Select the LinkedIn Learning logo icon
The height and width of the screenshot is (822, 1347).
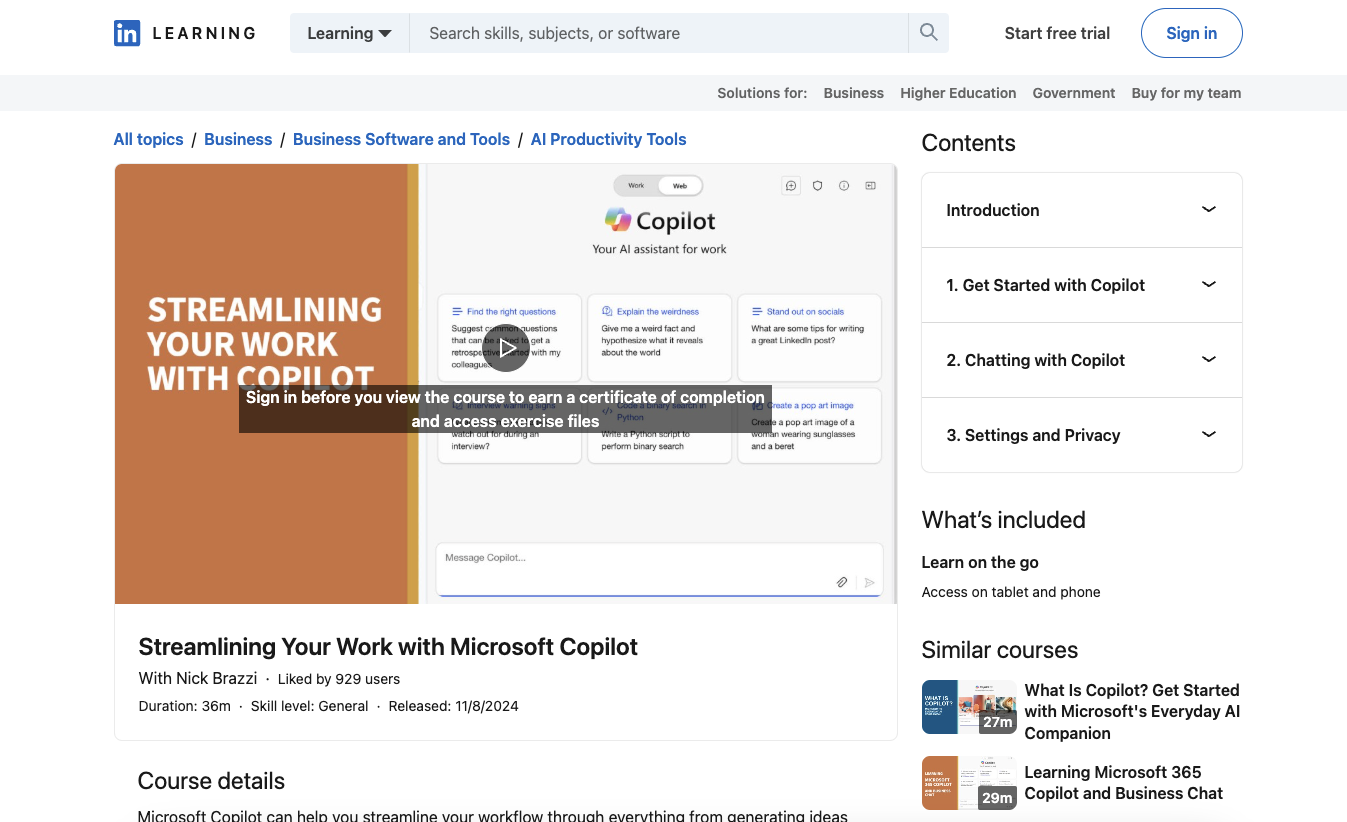pos(127,33)
